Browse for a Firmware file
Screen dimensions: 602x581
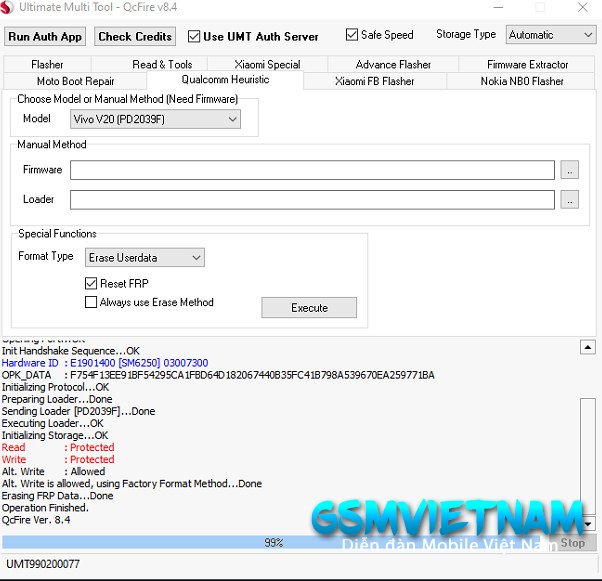[569, 170]
